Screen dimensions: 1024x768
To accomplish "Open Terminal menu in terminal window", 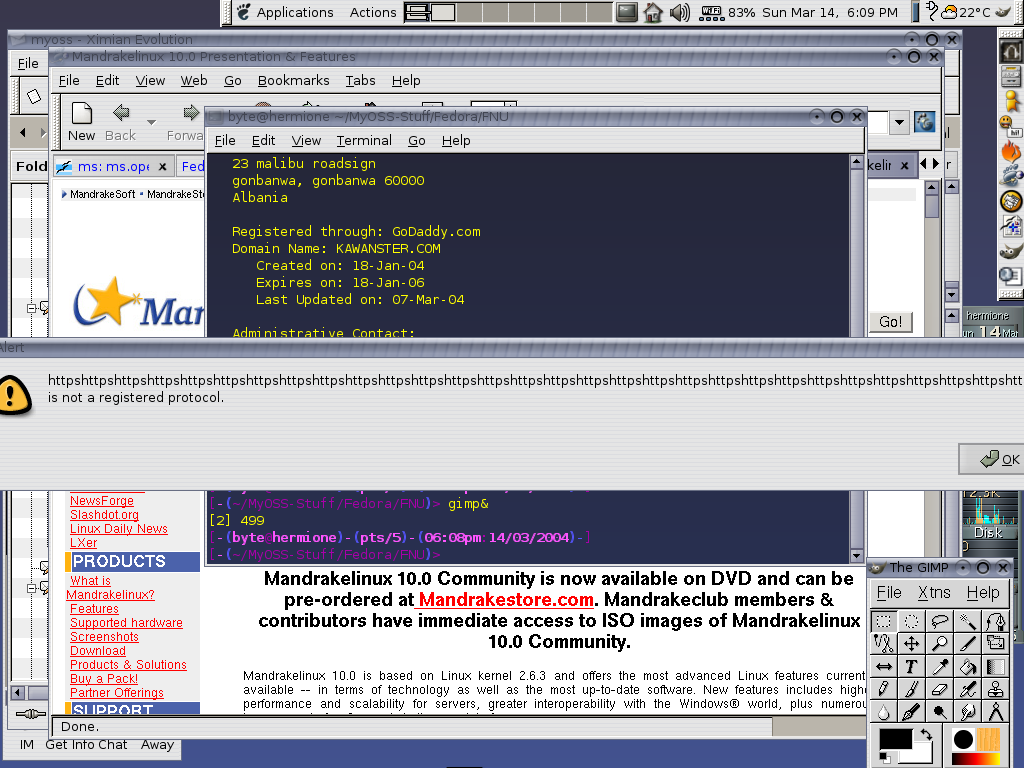I will 364,140.
